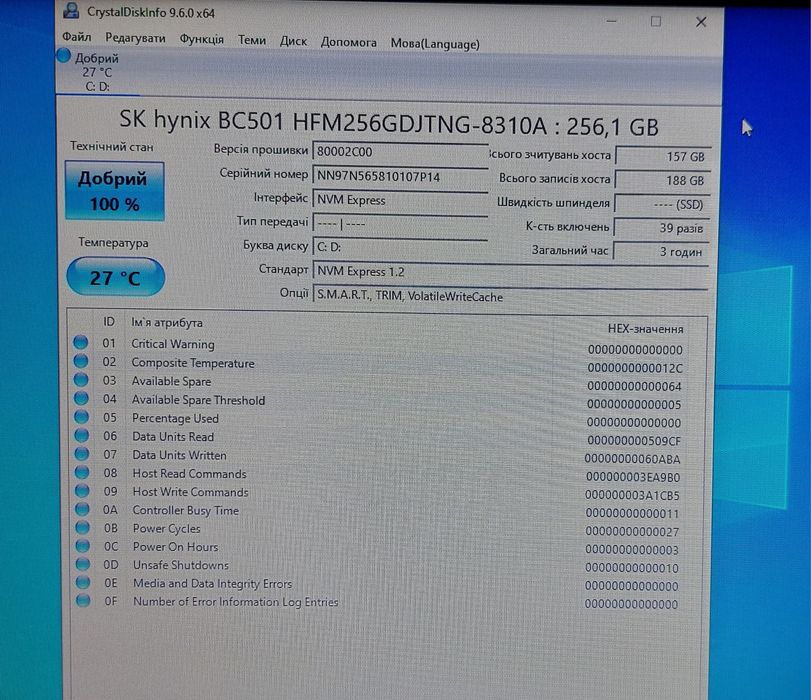Viewport: 811px width, 700px height.
Task: Click the status circle for Host Read Commands
Action: [82, 472]
